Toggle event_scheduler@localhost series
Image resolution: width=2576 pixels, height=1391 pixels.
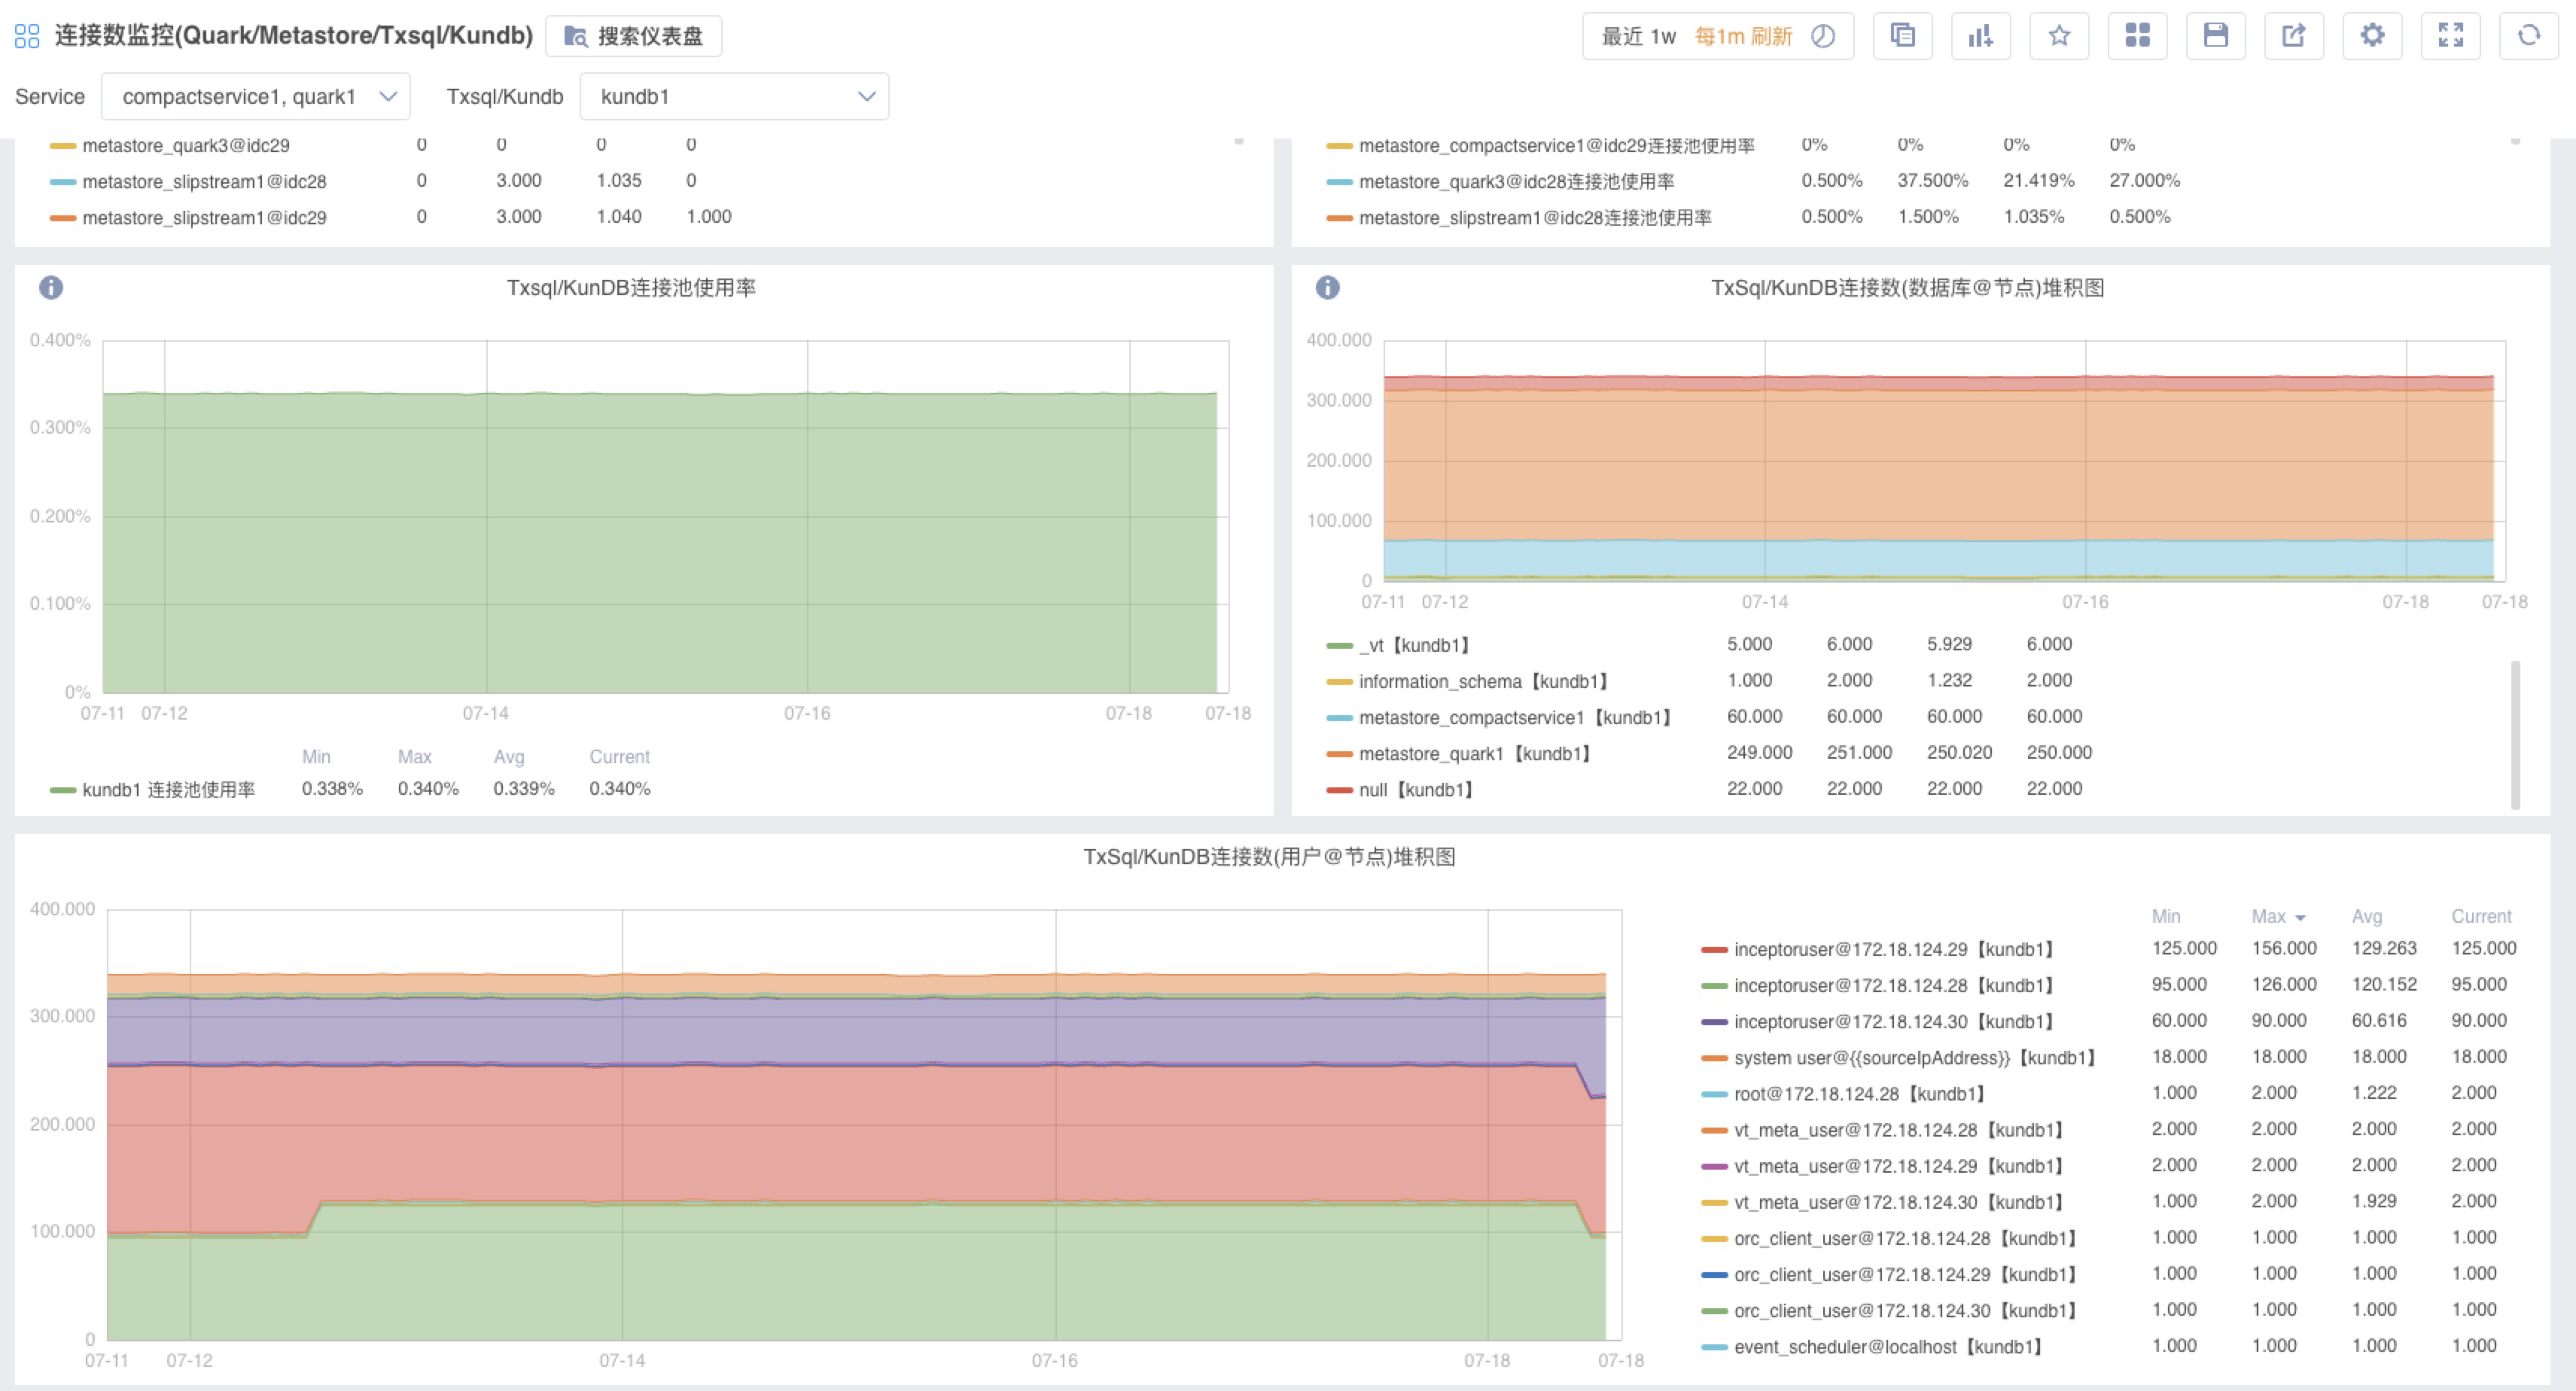coord(1888,1347)
